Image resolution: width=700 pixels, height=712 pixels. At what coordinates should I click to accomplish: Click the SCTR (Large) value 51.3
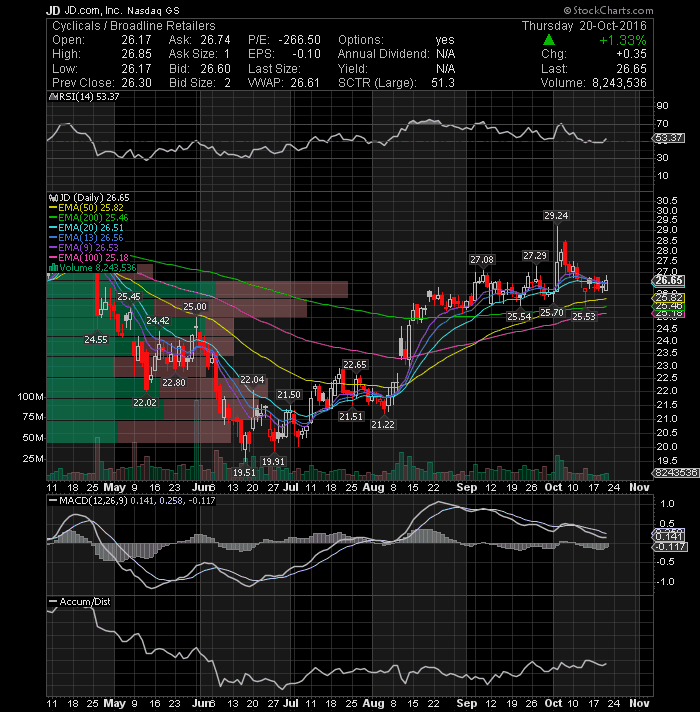pyautogui.click(x=443, y=83)
